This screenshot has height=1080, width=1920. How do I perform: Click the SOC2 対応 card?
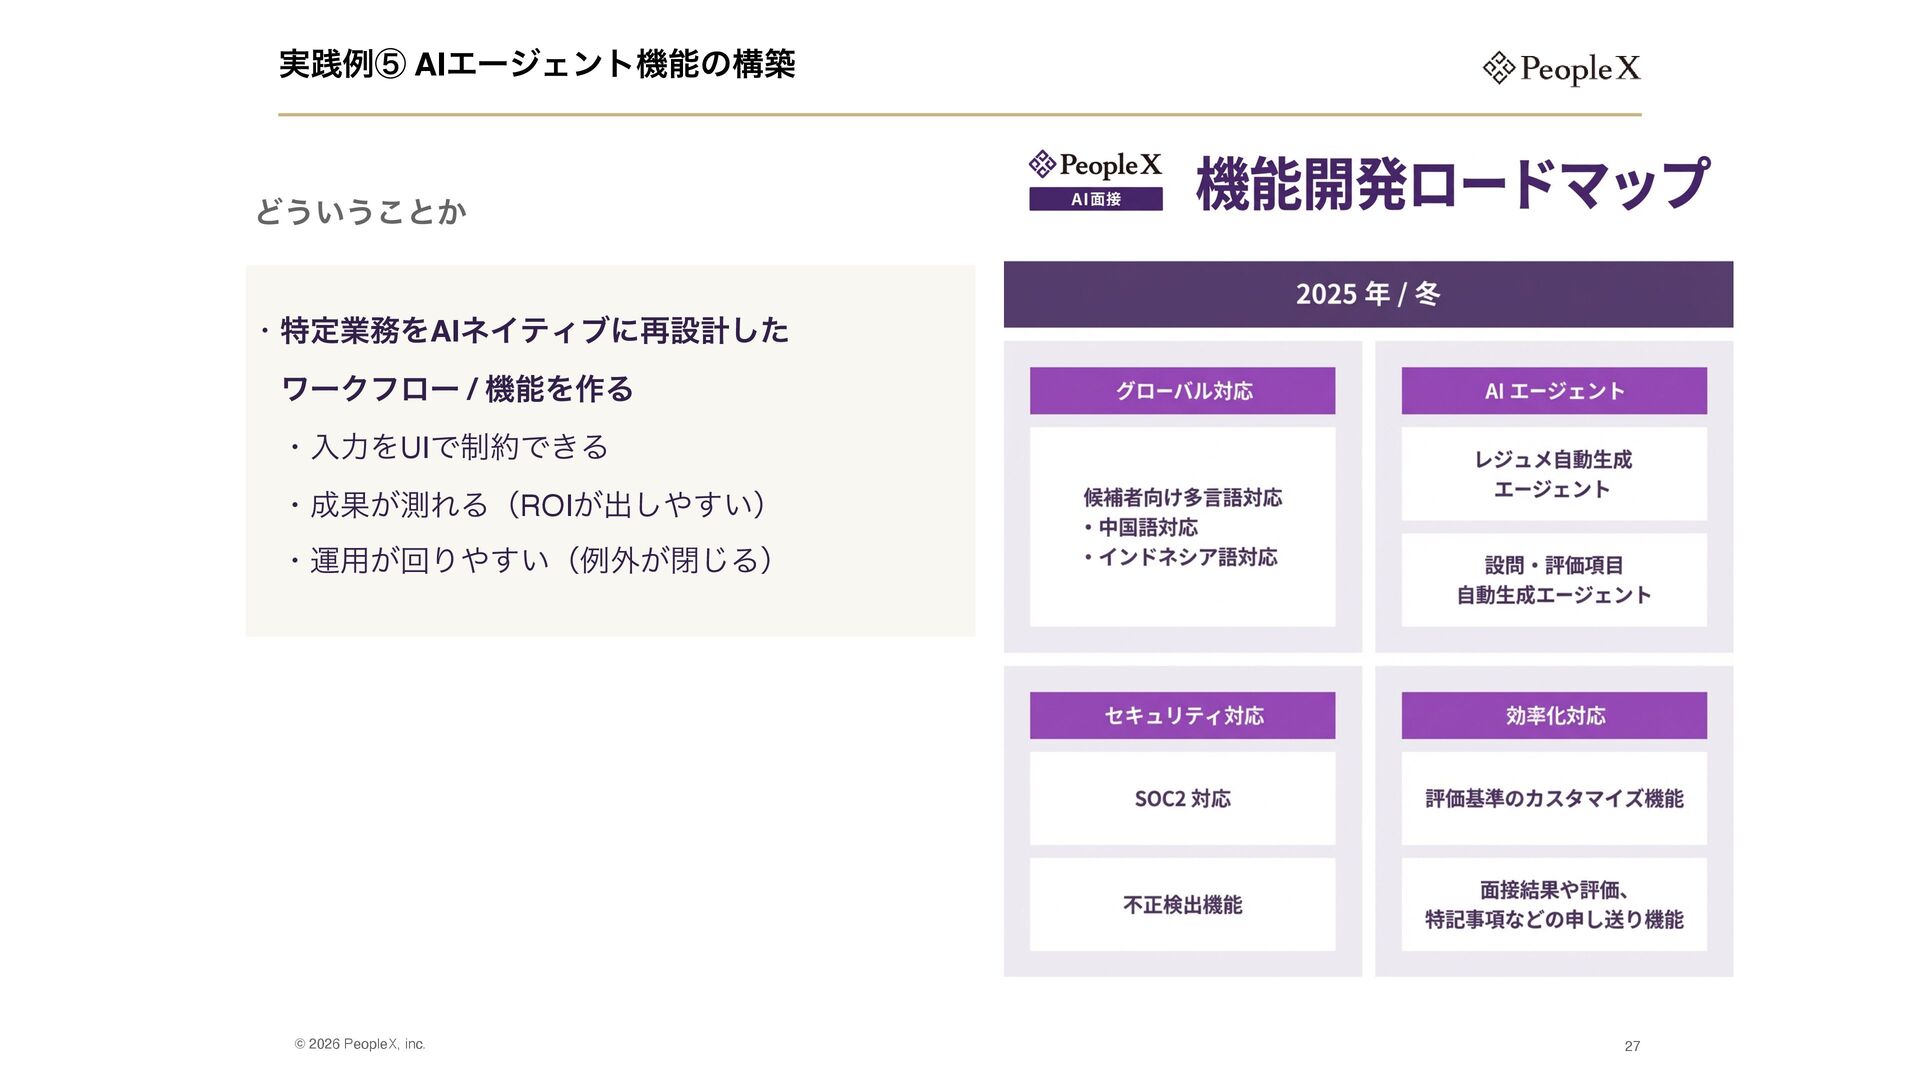click(x=1182, y=798)
